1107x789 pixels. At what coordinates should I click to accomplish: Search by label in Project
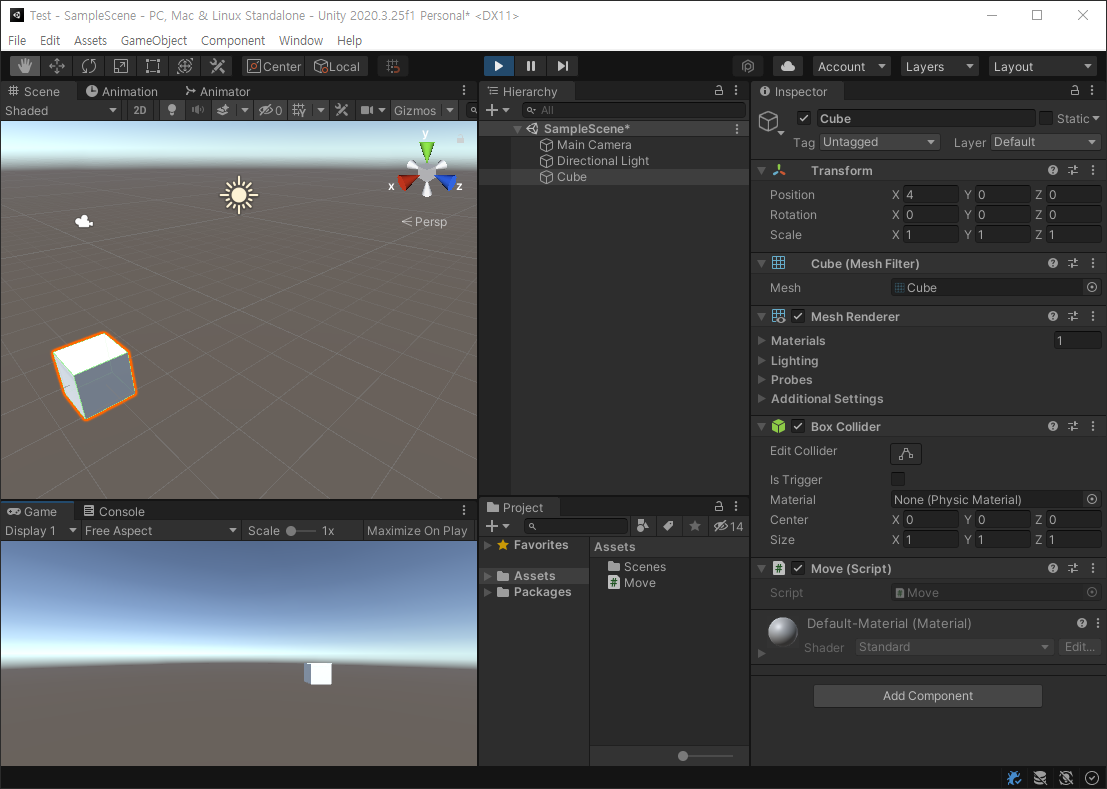coord(668,526)
